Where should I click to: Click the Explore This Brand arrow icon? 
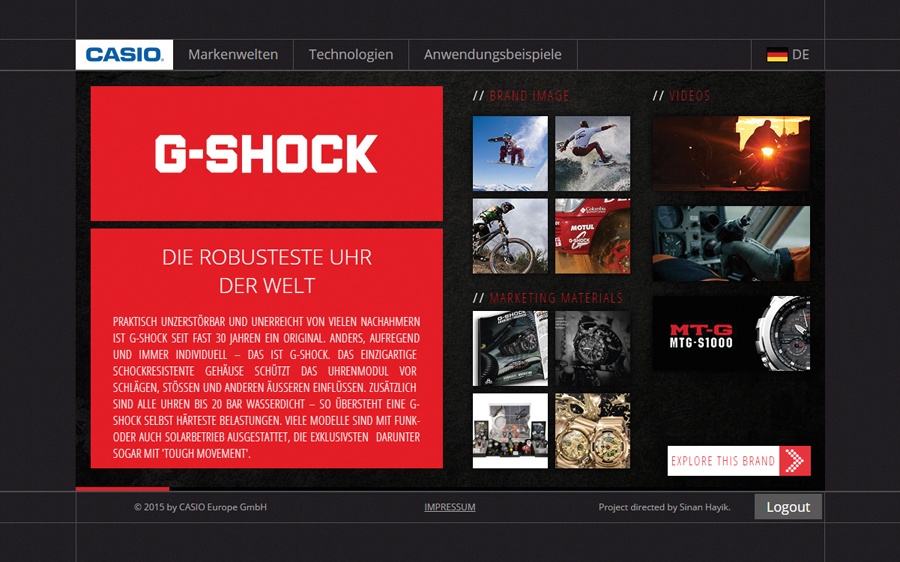tap(795, 460)
